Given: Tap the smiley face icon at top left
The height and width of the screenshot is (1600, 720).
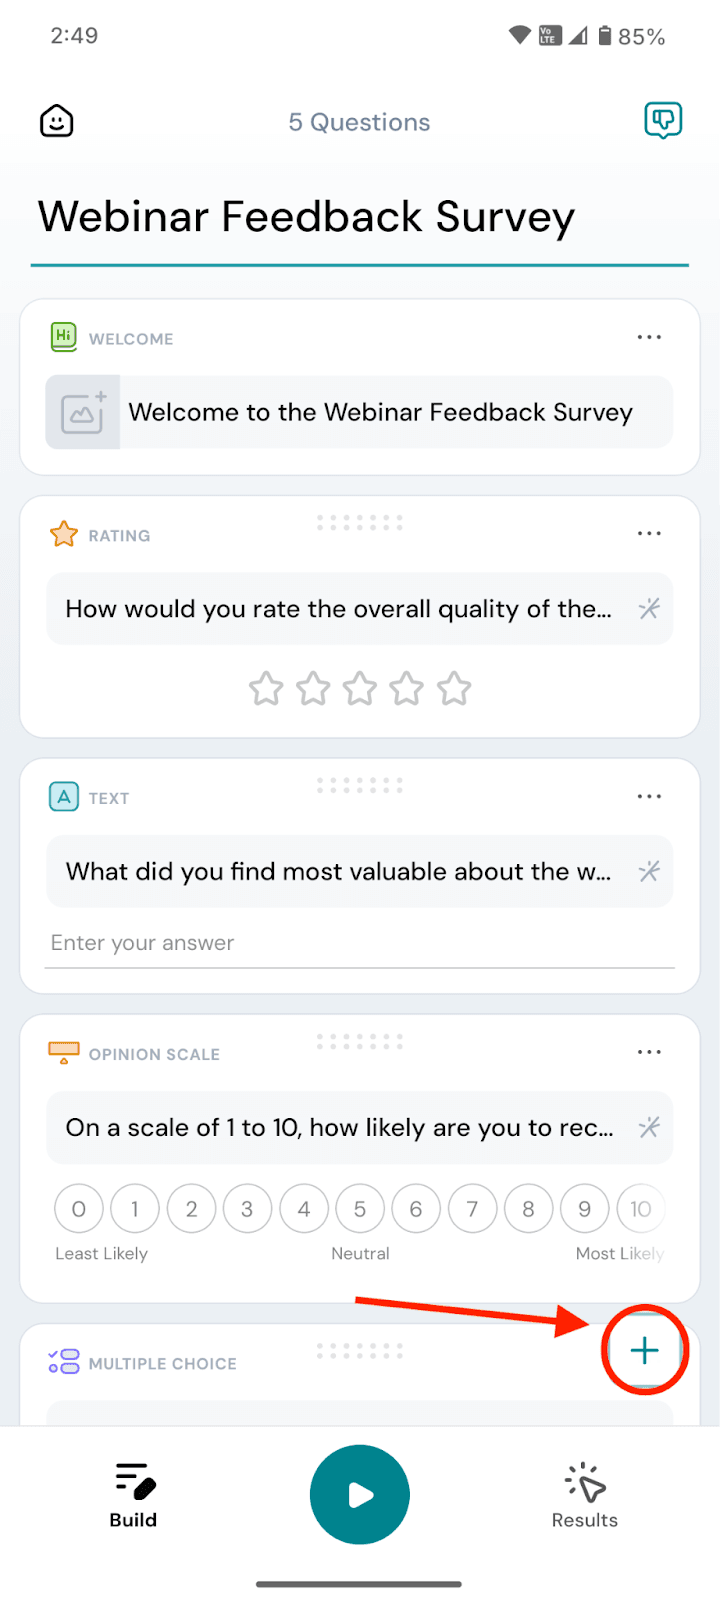Looking at the screenshot, I should (x=57, y=122).
